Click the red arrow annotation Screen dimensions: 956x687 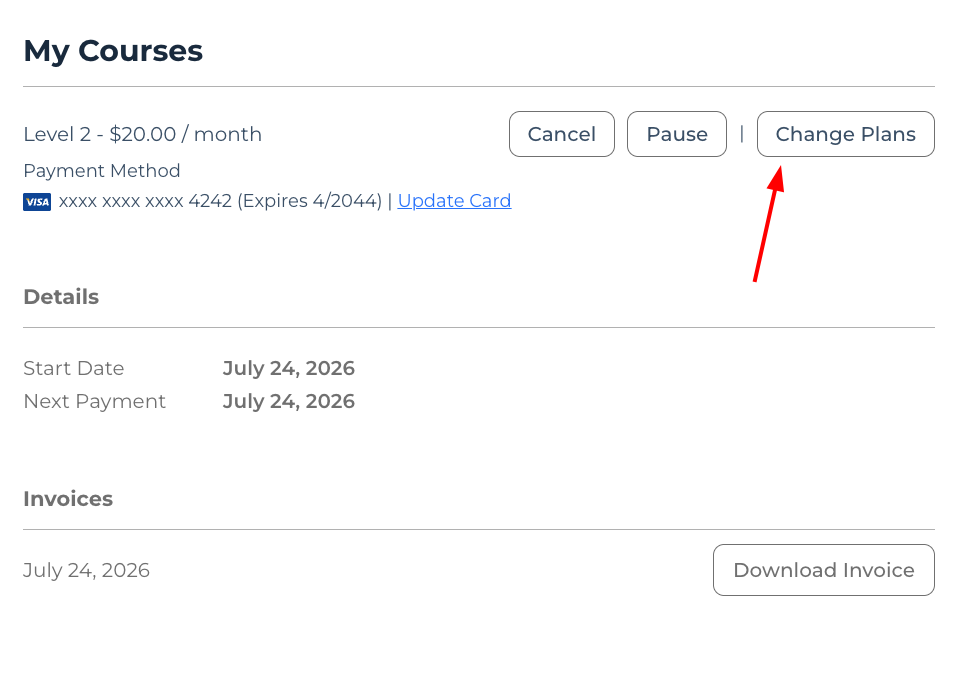click(x=769, y=224)
